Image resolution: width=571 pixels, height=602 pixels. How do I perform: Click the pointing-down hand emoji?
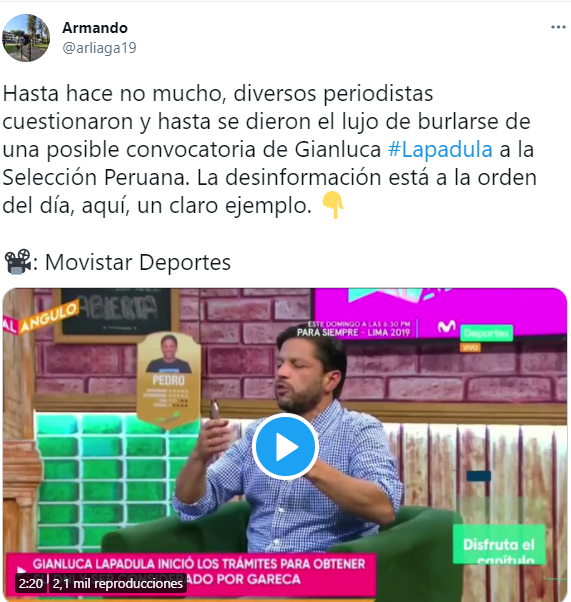(333, 205)
